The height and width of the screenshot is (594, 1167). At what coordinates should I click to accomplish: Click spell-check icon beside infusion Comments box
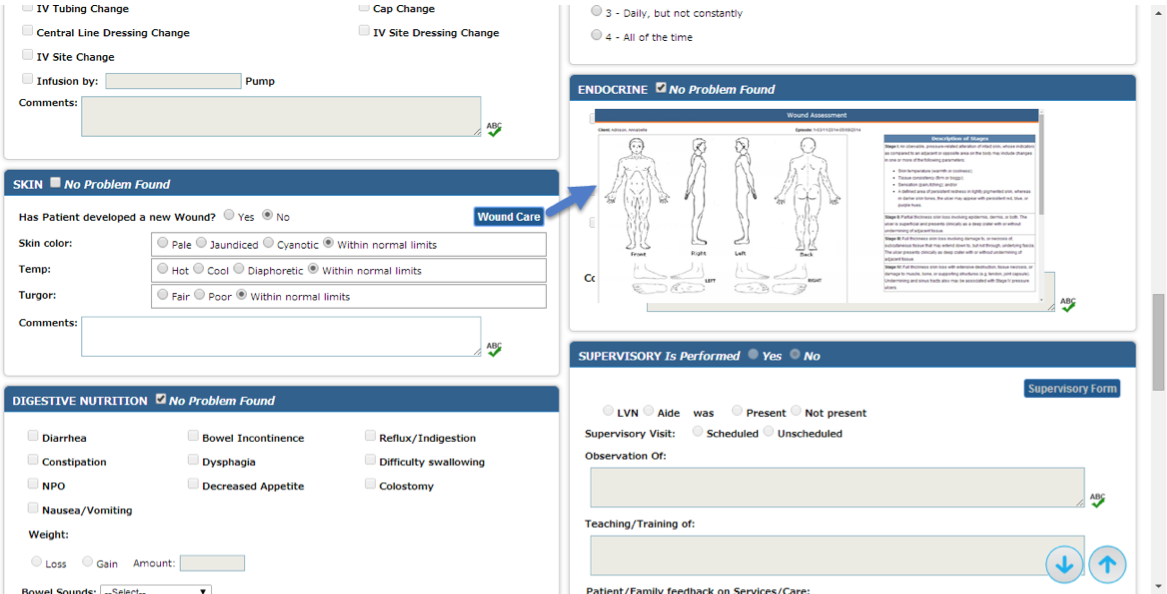494,129
